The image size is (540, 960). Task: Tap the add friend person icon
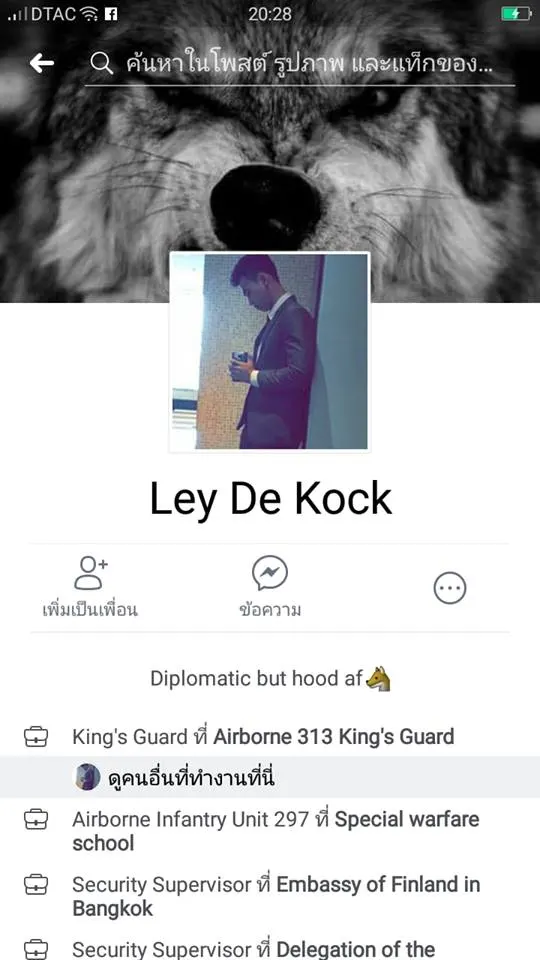pos(90,573)
